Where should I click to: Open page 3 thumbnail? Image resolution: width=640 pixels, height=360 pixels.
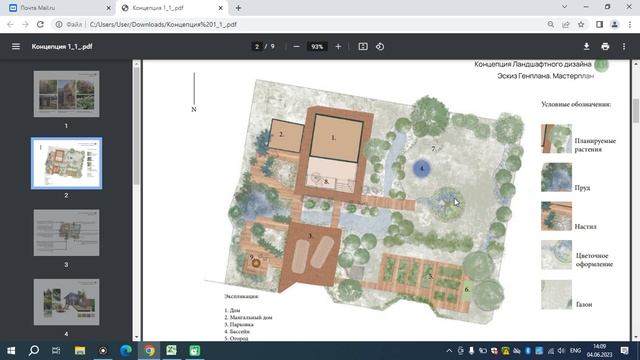pos(66,233)
